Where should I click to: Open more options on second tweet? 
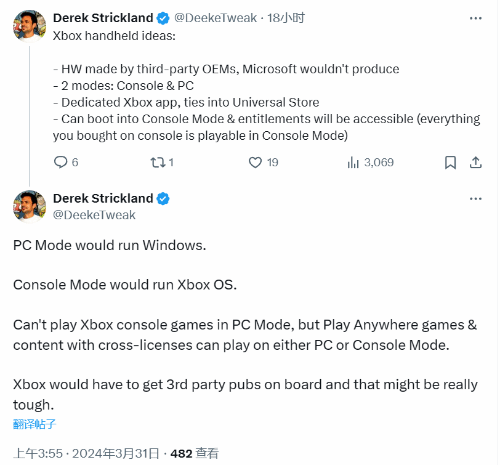click(476, 199)
